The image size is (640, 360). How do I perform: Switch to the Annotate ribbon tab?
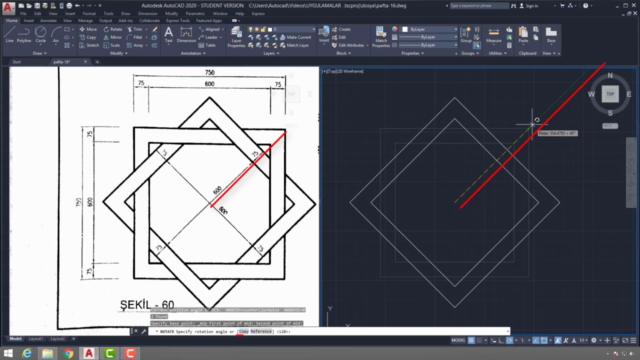click(x=48, y=20)
